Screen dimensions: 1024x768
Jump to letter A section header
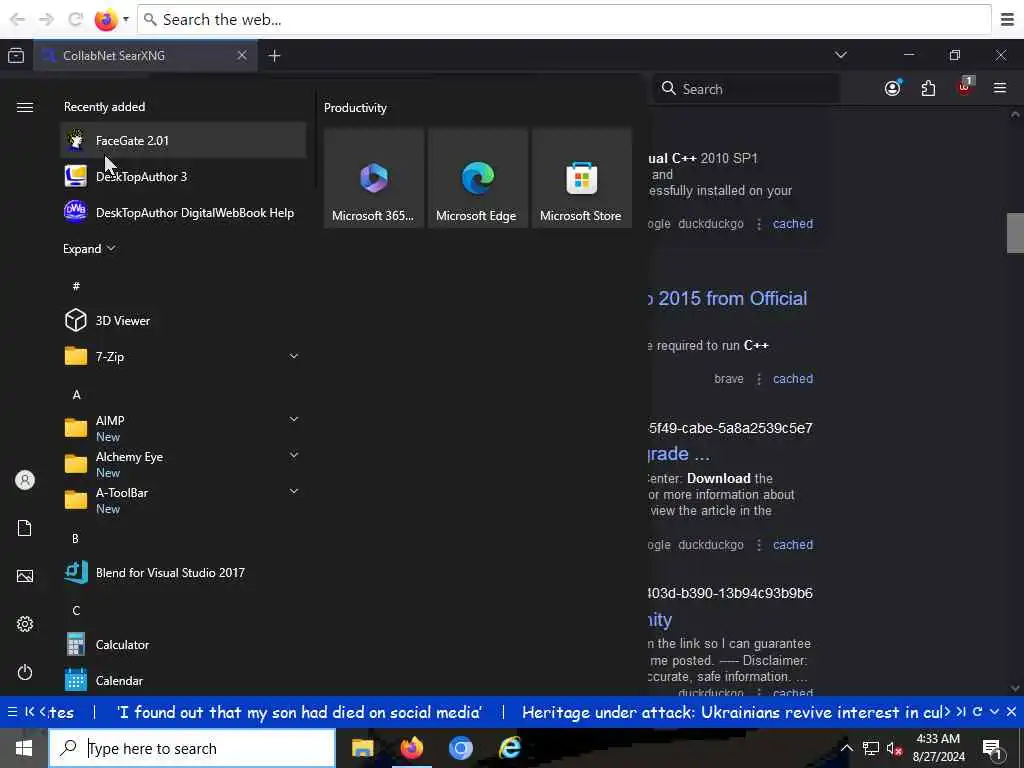point(76,394)
